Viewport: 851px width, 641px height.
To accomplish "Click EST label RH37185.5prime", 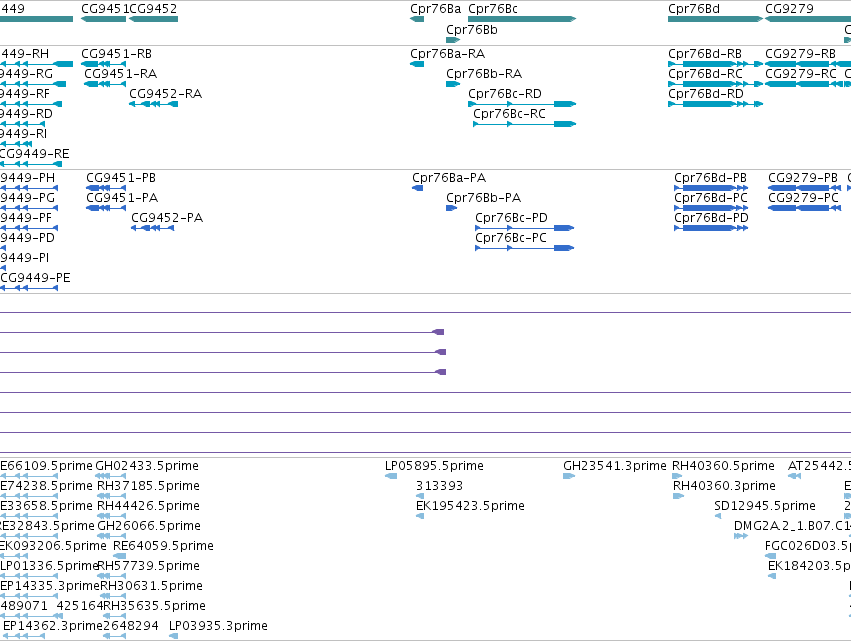I will click(148, 486).
